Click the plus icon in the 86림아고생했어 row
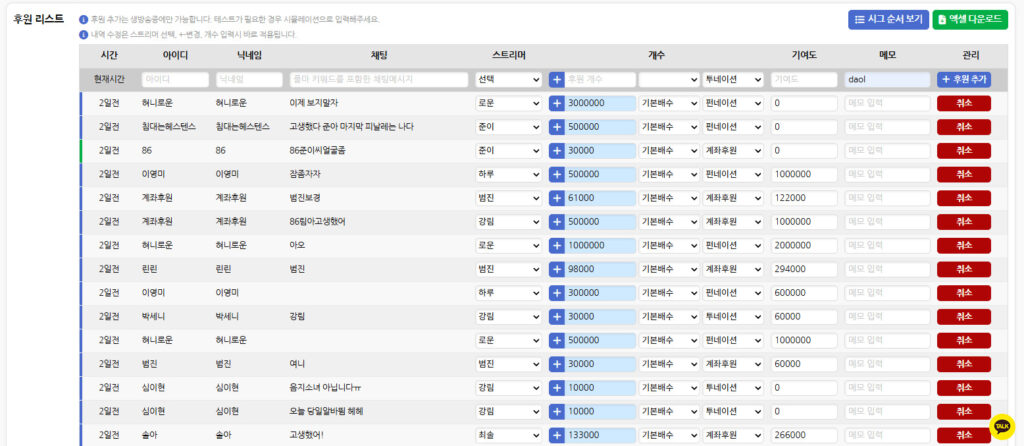 pyautogui.click(x=556, y=222)
